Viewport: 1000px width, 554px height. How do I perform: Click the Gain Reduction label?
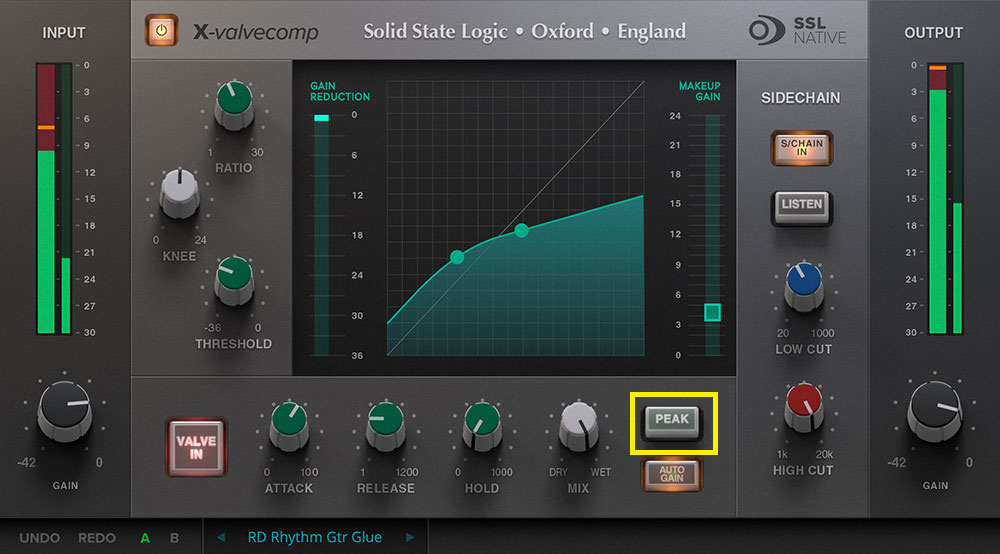[x=340, y=91]
